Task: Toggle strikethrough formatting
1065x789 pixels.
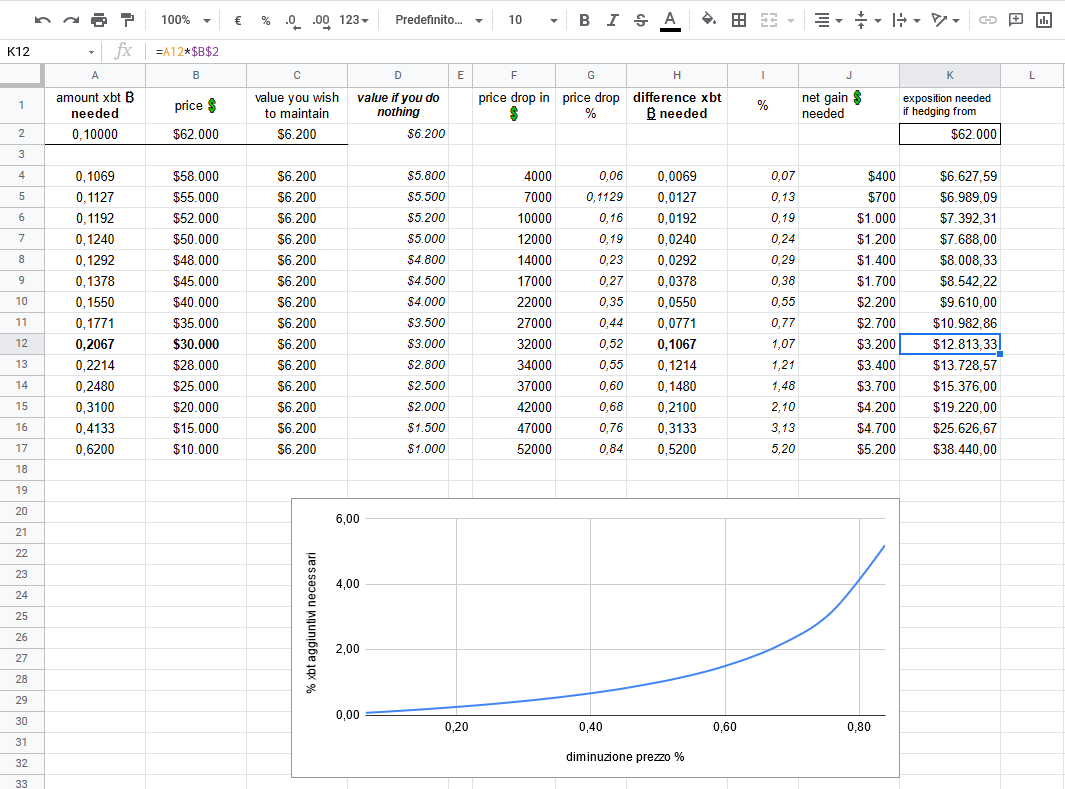Action: point(640,20)
